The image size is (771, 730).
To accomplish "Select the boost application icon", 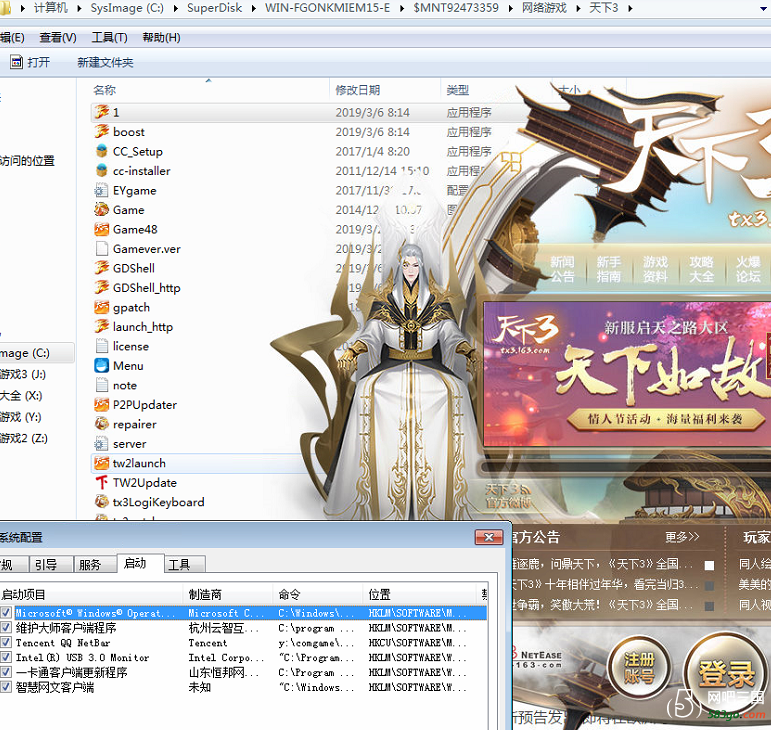I will (102, 132).
